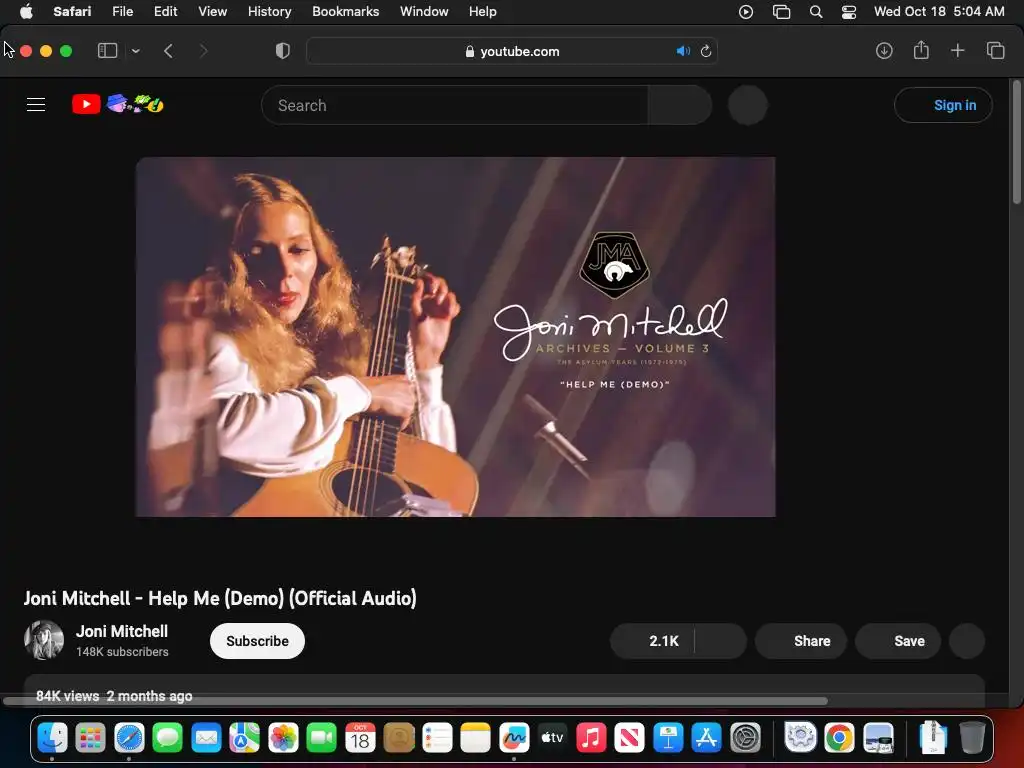Screen dimensions: 1024x768
Task: Open the History menu
Action: pos(269,12)
